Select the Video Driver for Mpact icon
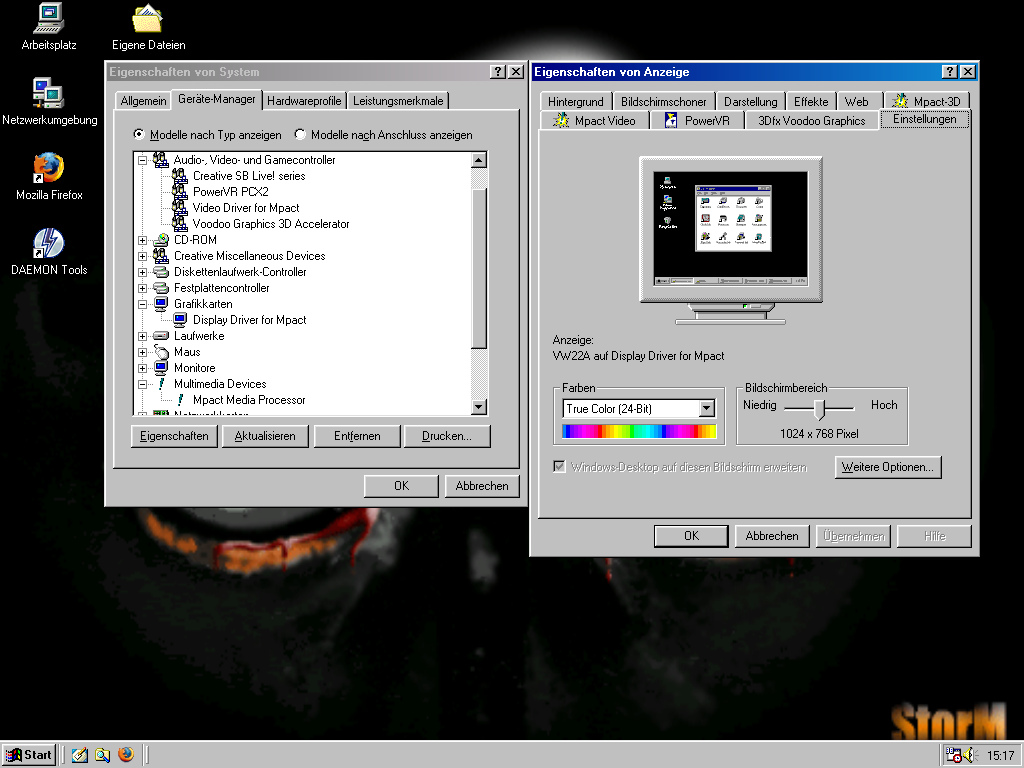 point(180,208)
